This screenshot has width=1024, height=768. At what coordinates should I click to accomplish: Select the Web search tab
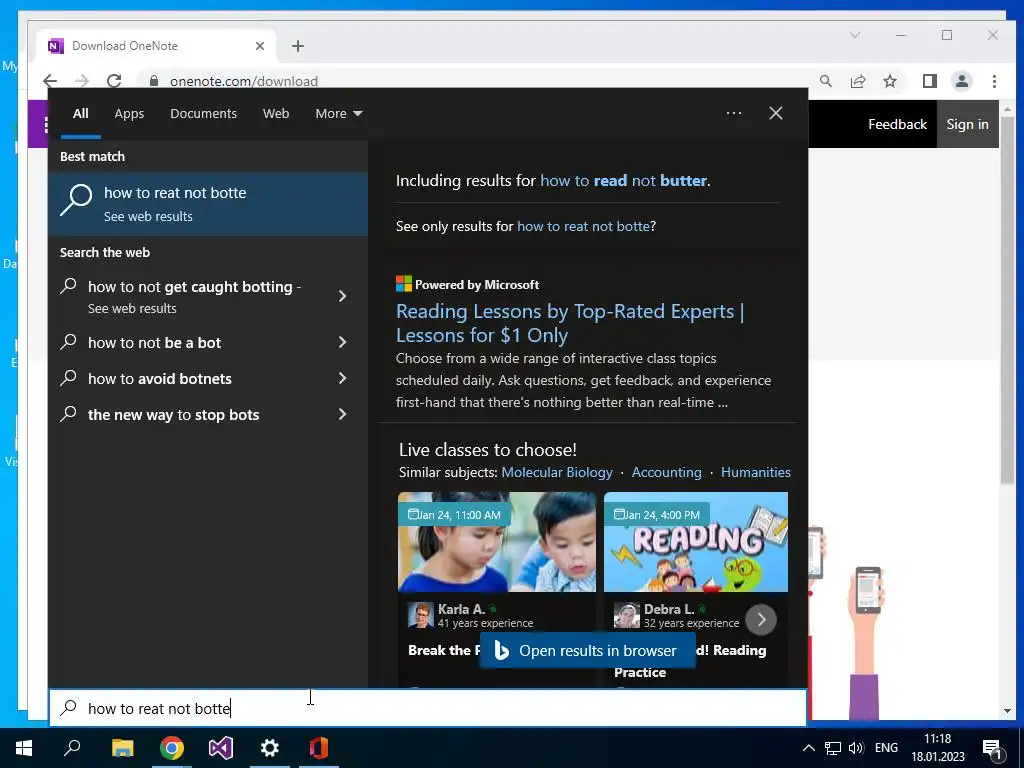pos(276,114)
